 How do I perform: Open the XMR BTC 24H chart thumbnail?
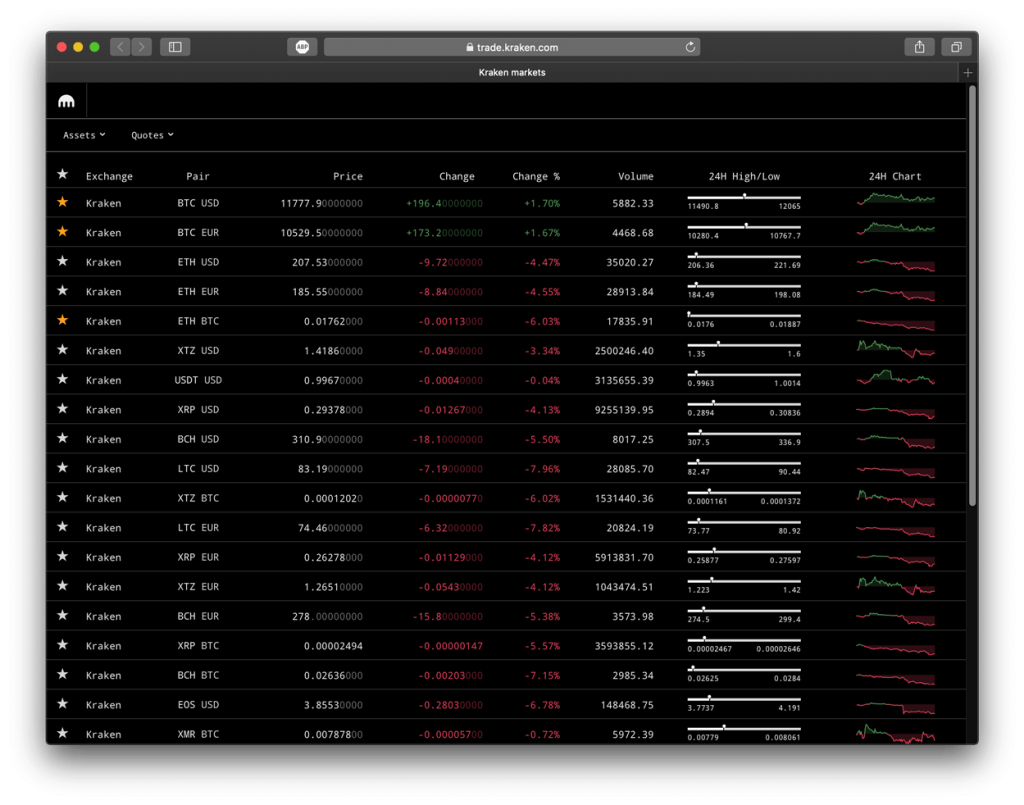896,734
